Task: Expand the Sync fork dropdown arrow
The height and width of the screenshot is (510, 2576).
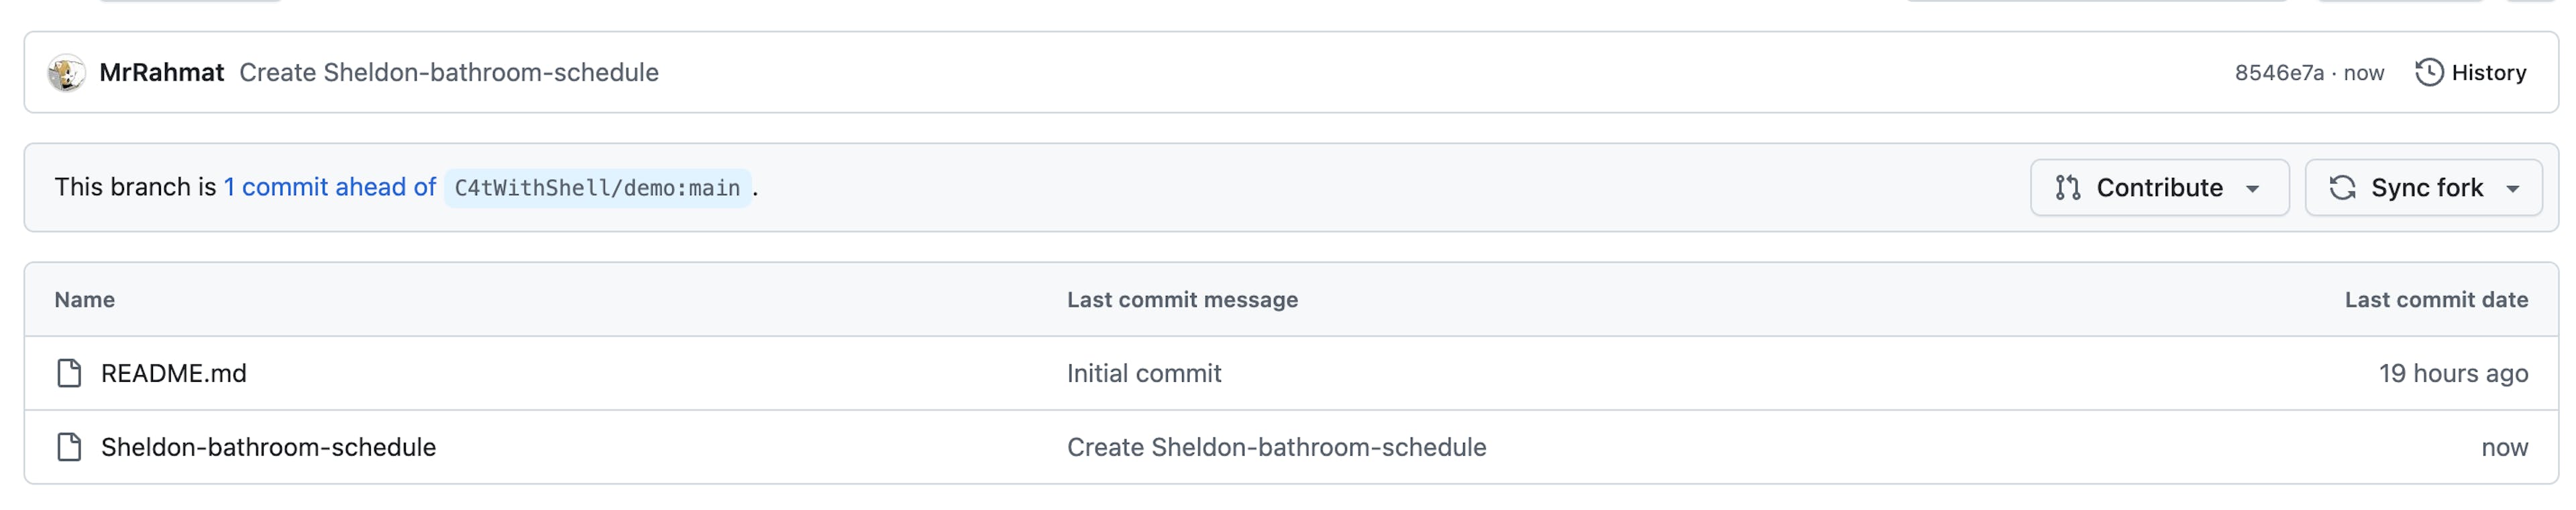Action: 2512,188
